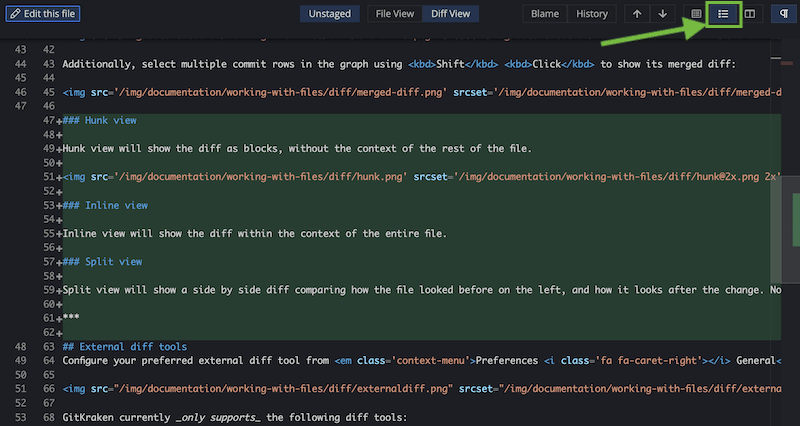Screen dimensions: 800x426
Task: Click the added '***' separator line
Action: point(72,318)
